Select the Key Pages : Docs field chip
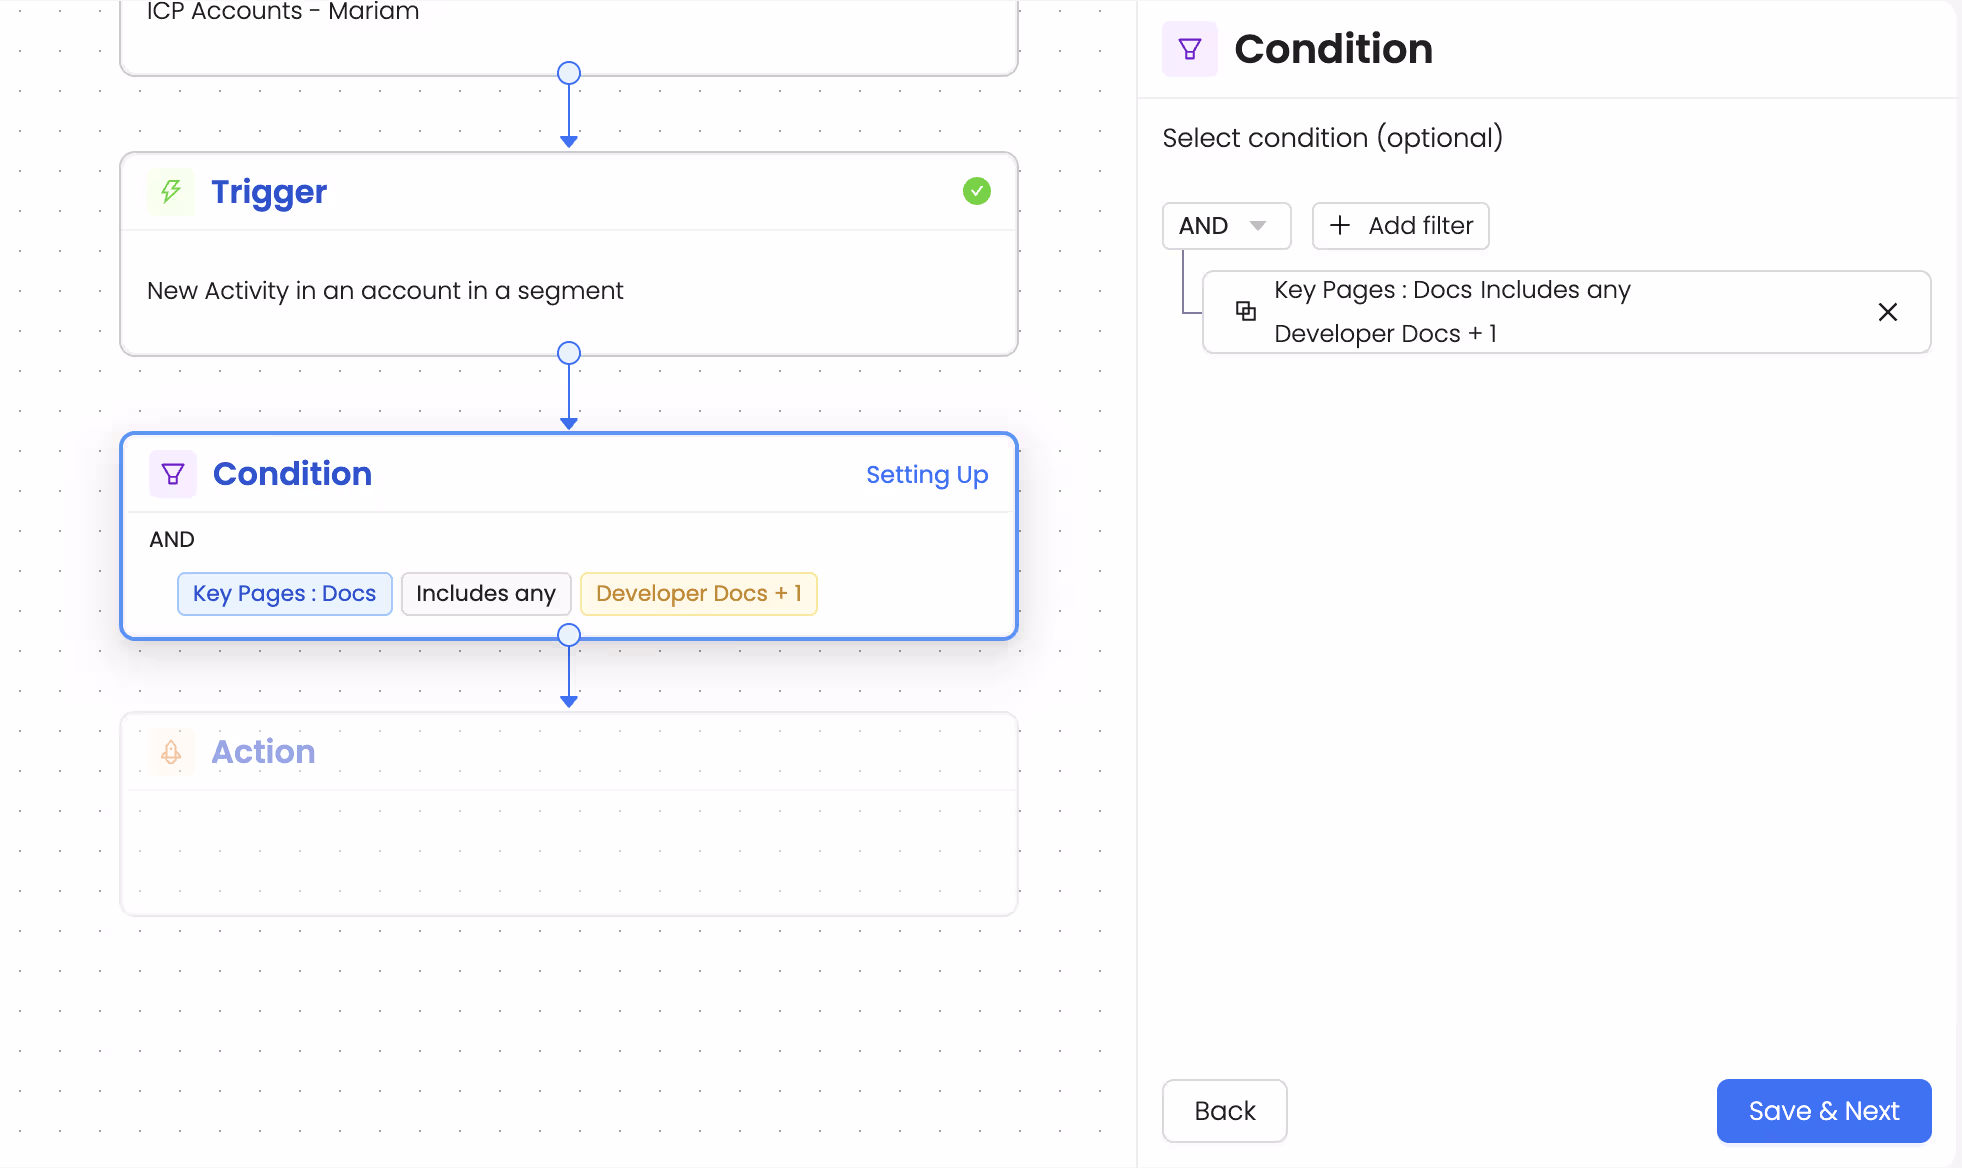 (x=284, y=593)
